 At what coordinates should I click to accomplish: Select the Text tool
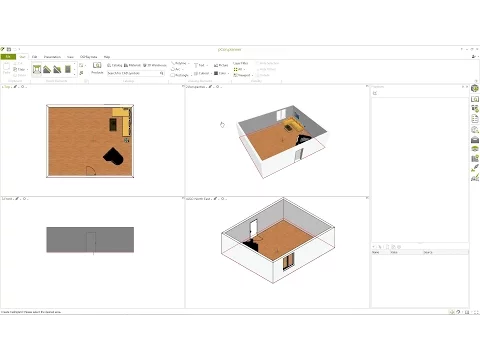pyautogui.click(x=199, y=65)
